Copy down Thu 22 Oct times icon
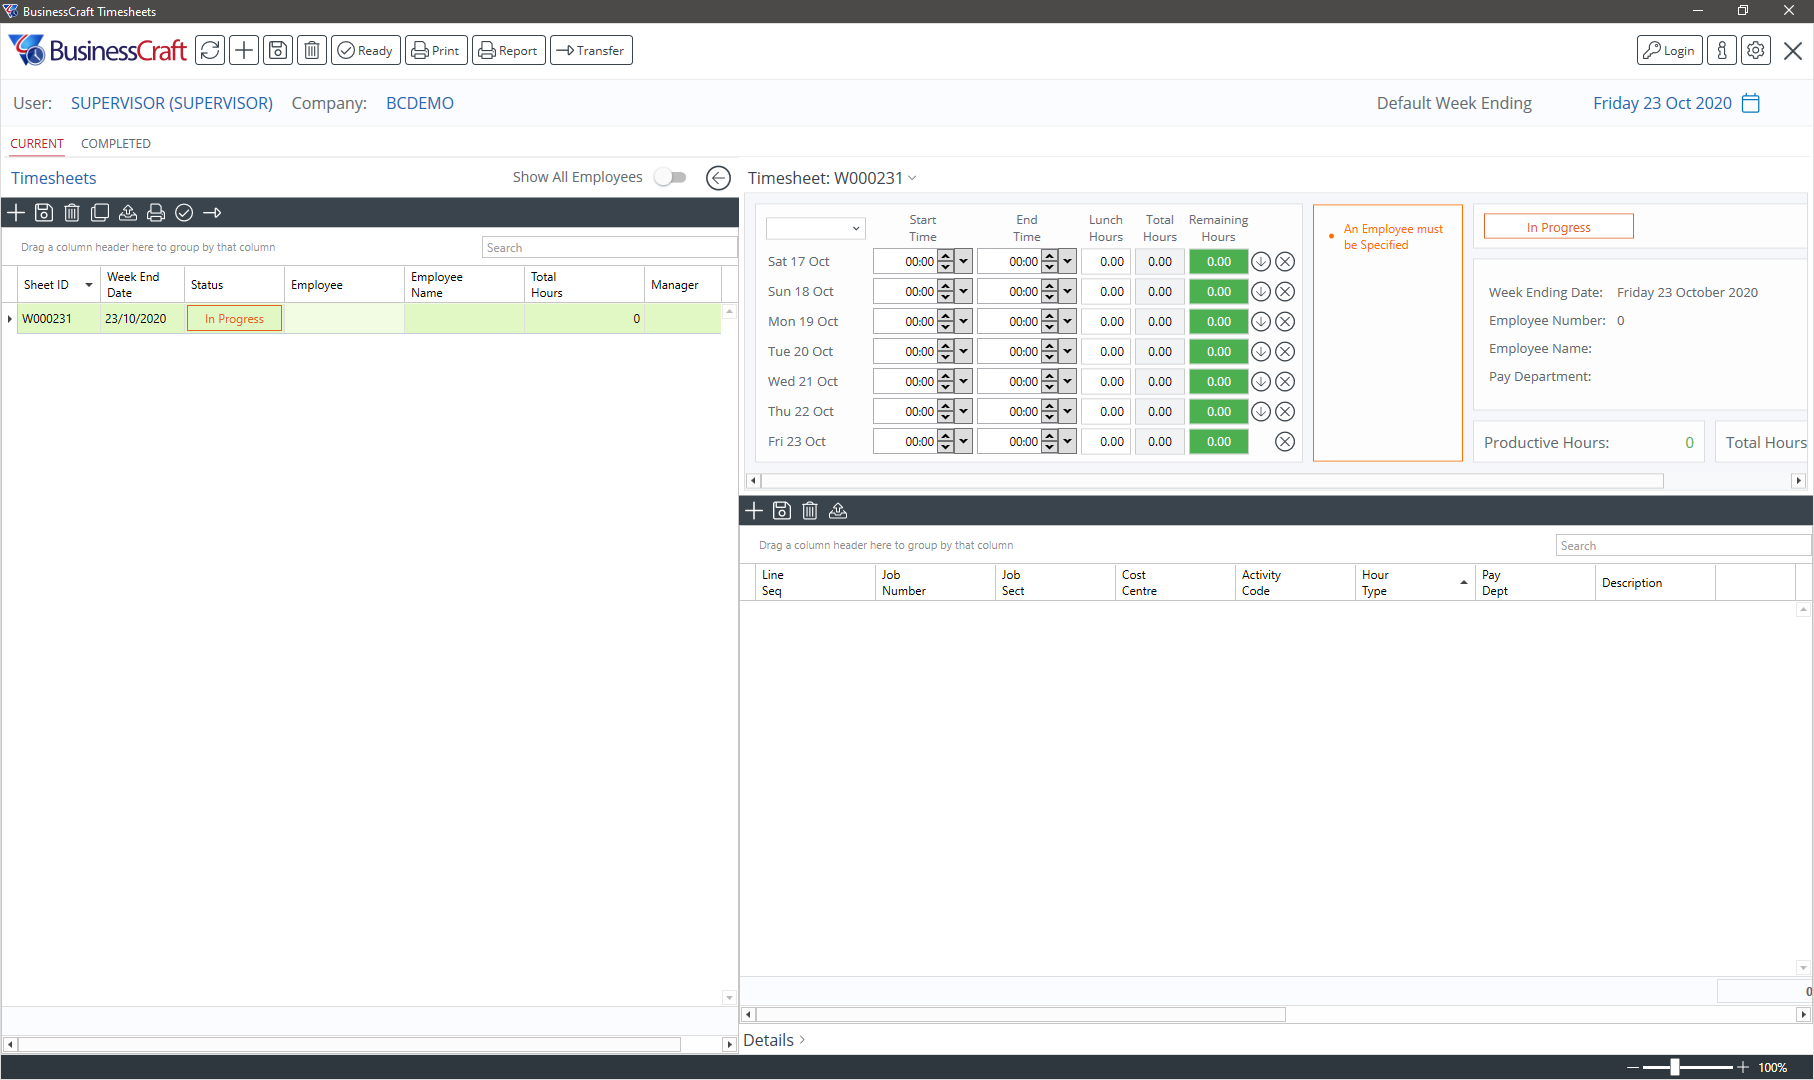Image resolution: width=1814 pixels, height=1080 pixels. pos(1261,412)
